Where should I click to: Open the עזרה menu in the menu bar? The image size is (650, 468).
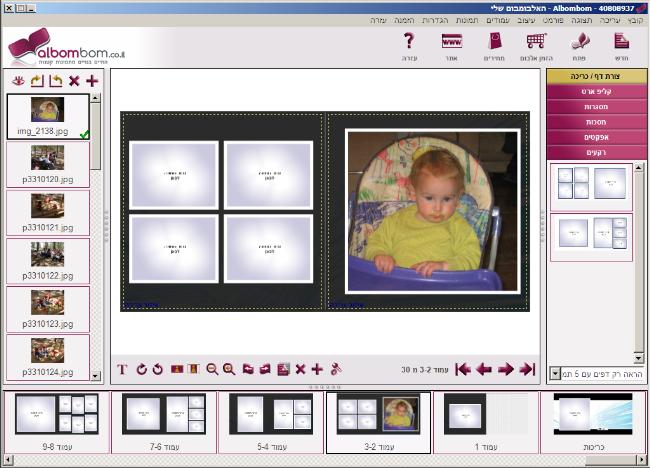(x=377, y=20)
